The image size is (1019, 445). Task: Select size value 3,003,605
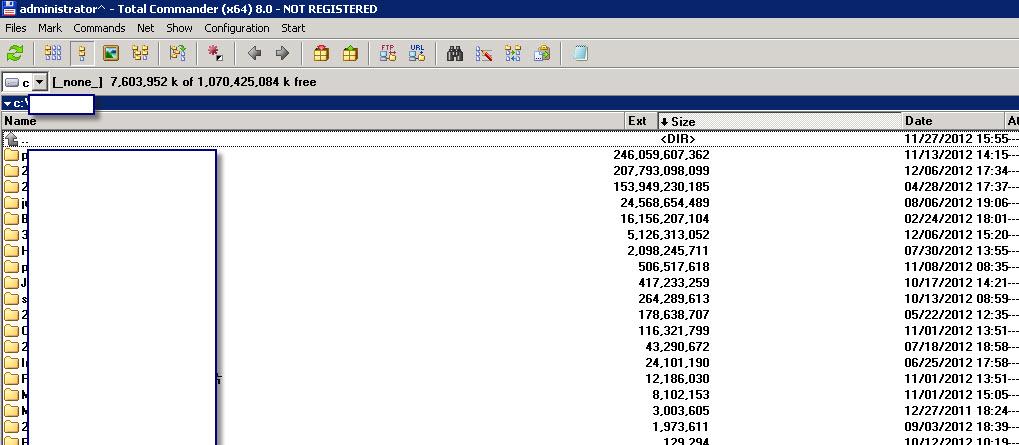[x=680, y=411]
